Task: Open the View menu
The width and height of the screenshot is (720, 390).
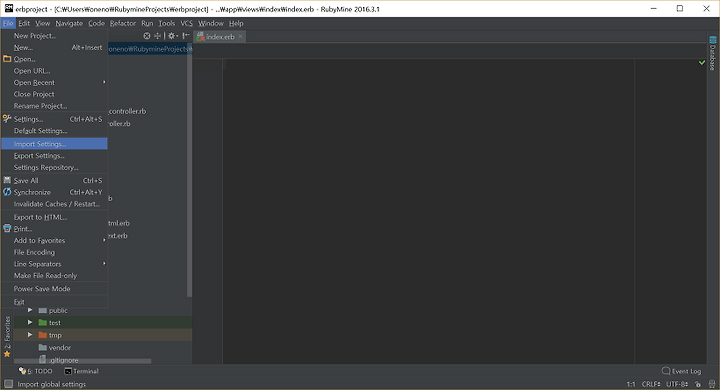Action: click(42, 23)
